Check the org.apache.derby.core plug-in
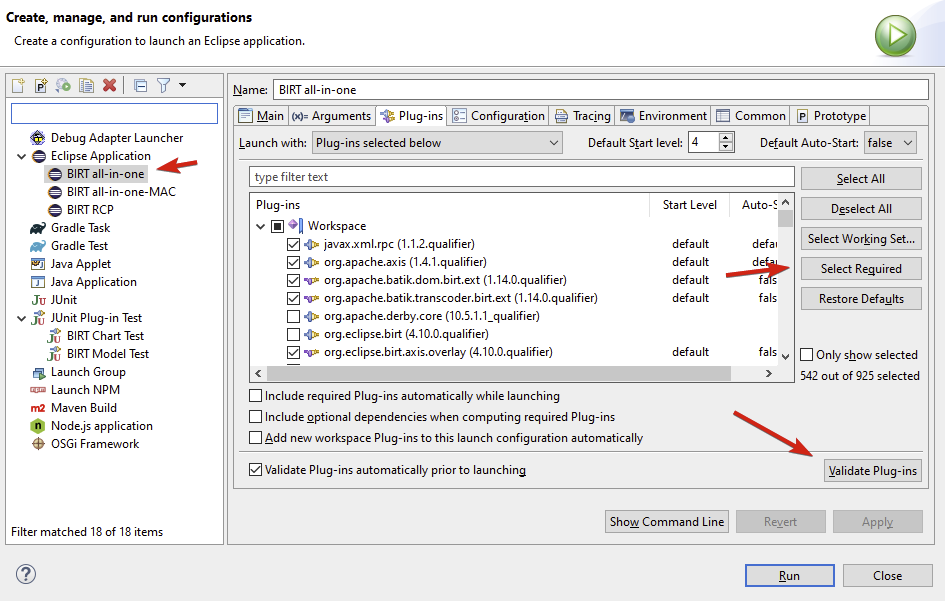 coord(293,315)
